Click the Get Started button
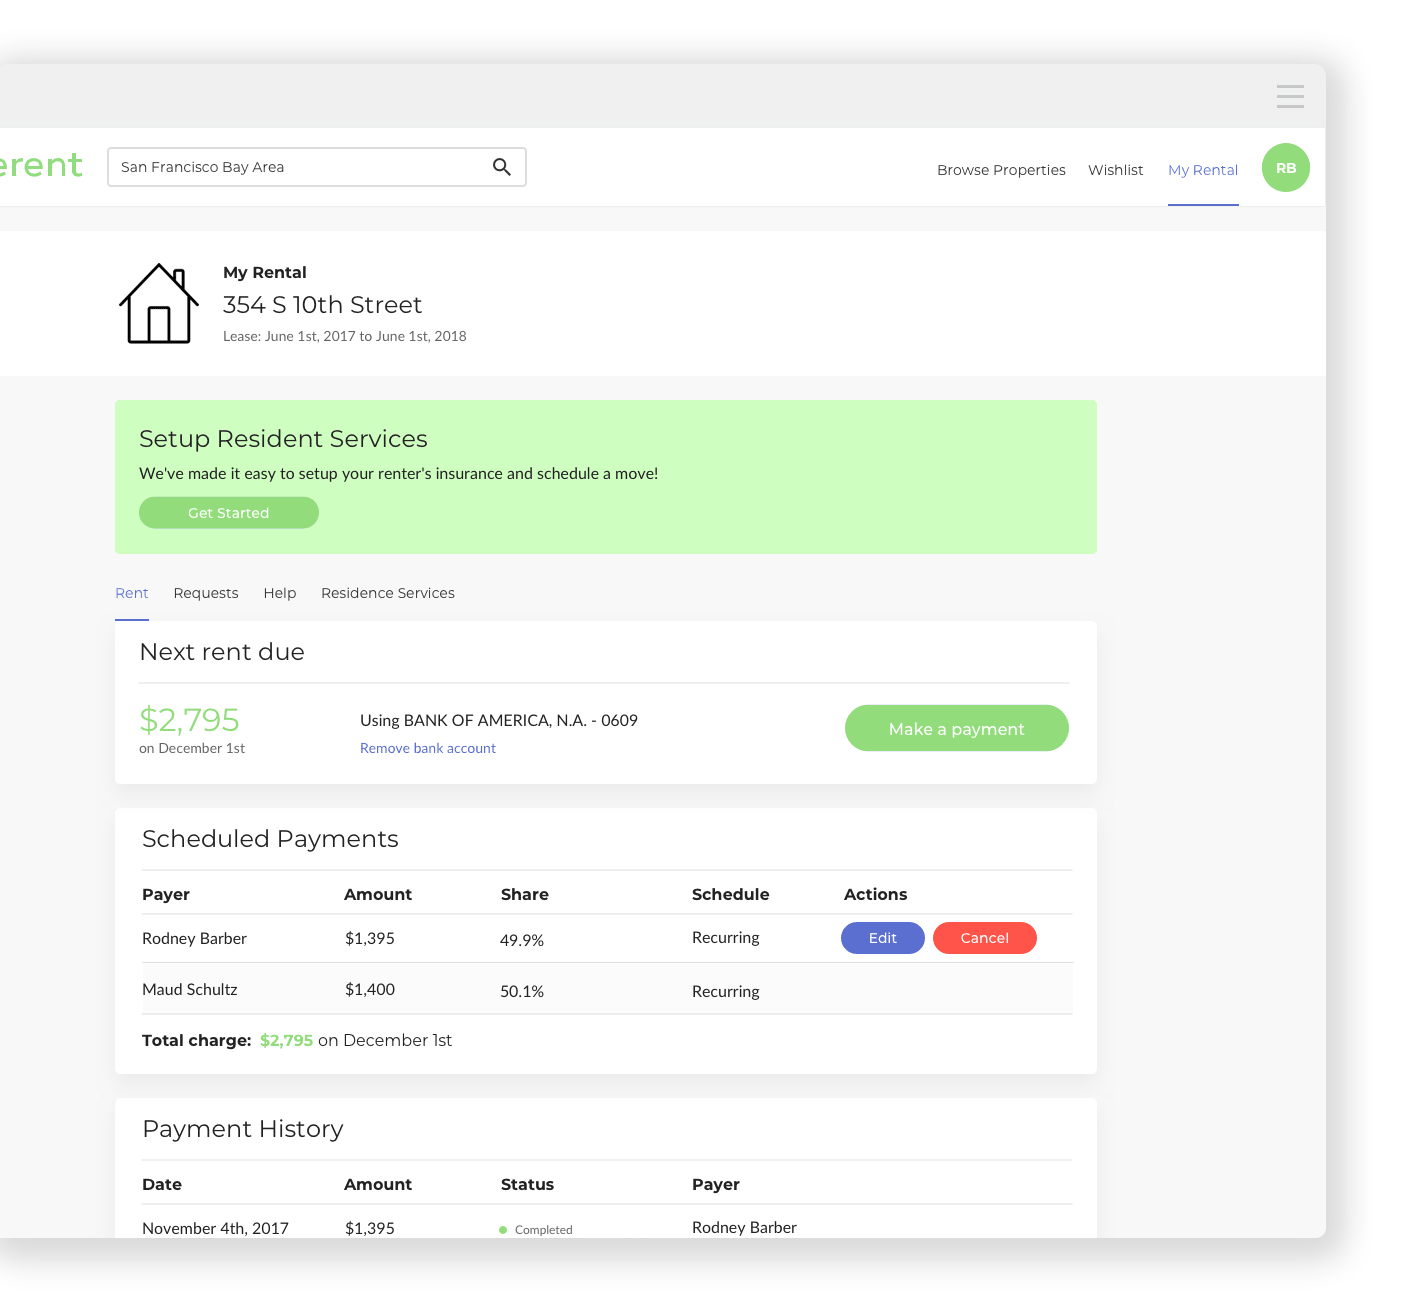1404x1300 pixels. [x=229, y=513]
